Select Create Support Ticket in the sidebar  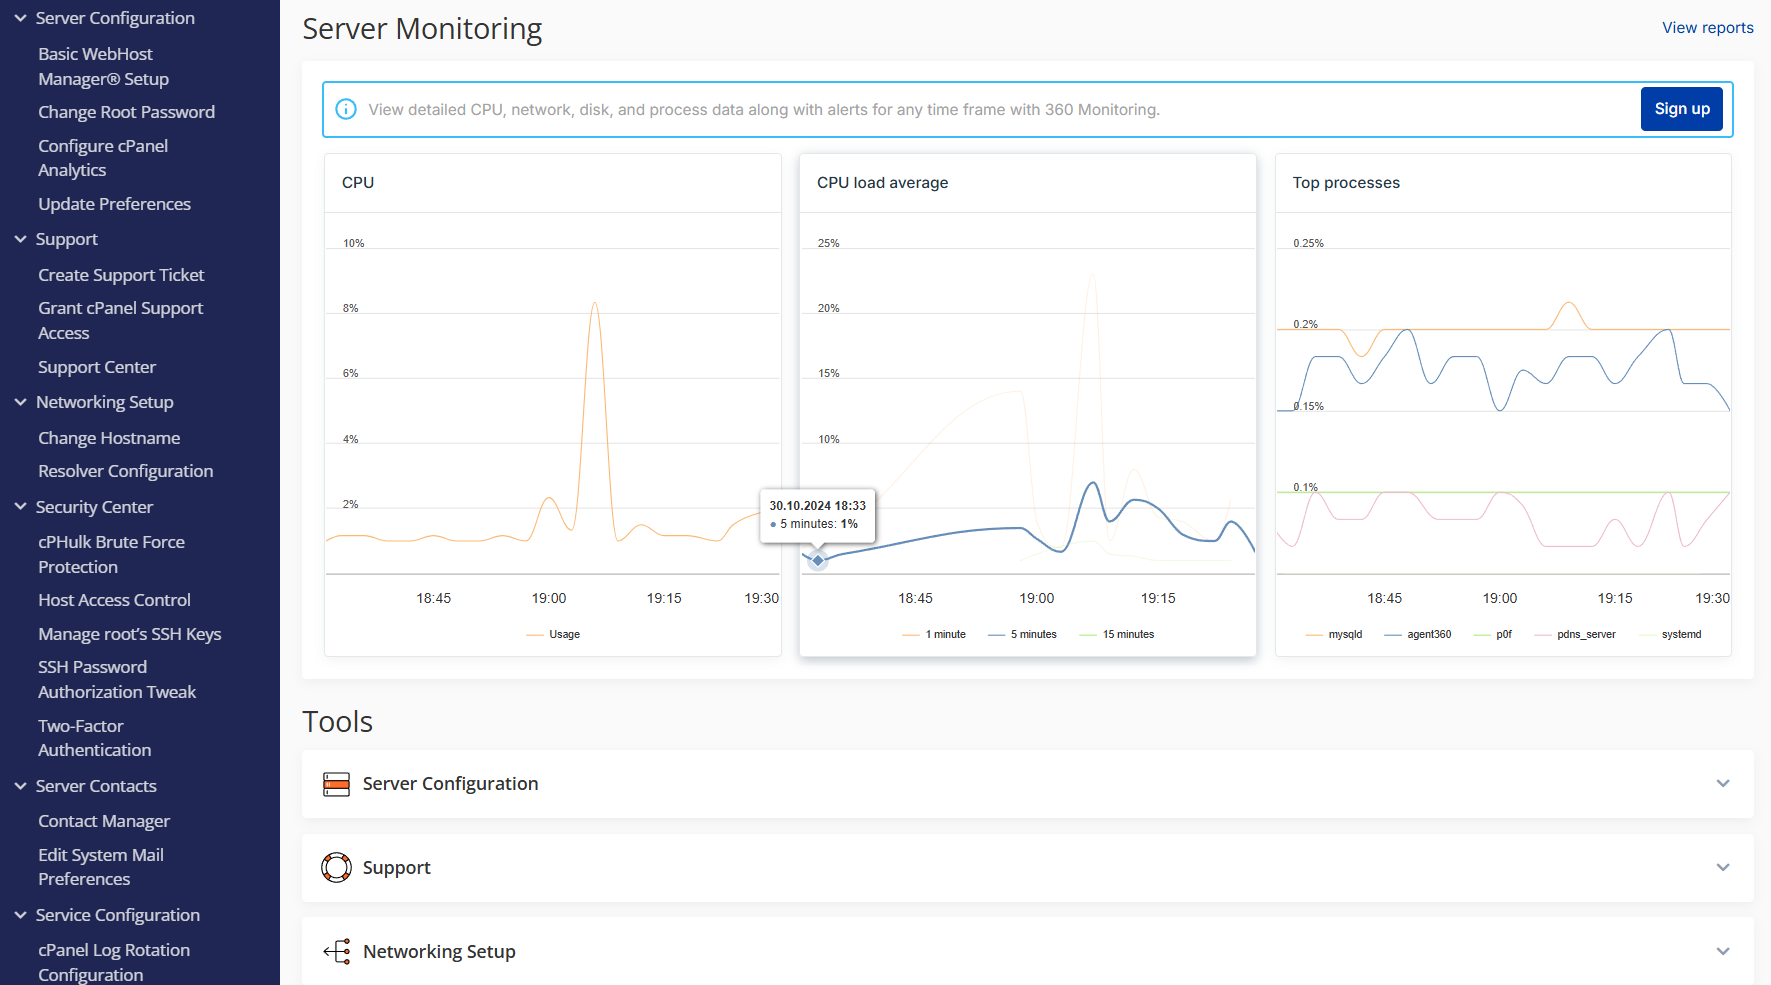pos(121,274)
